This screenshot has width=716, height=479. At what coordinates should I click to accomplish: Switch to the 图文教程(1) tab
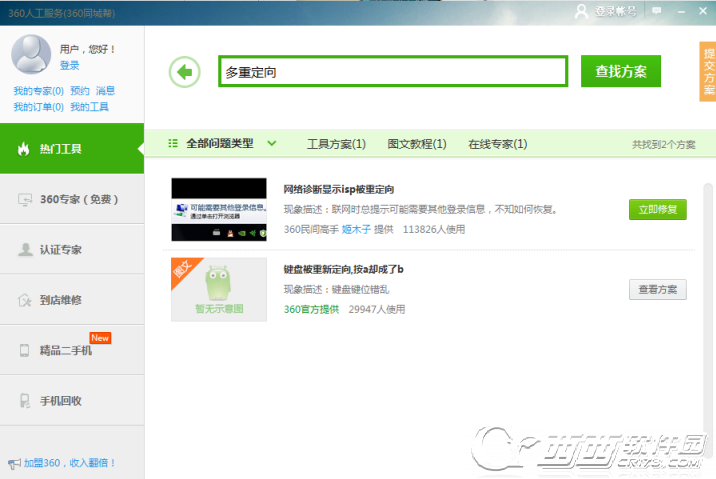pos(417,144)
